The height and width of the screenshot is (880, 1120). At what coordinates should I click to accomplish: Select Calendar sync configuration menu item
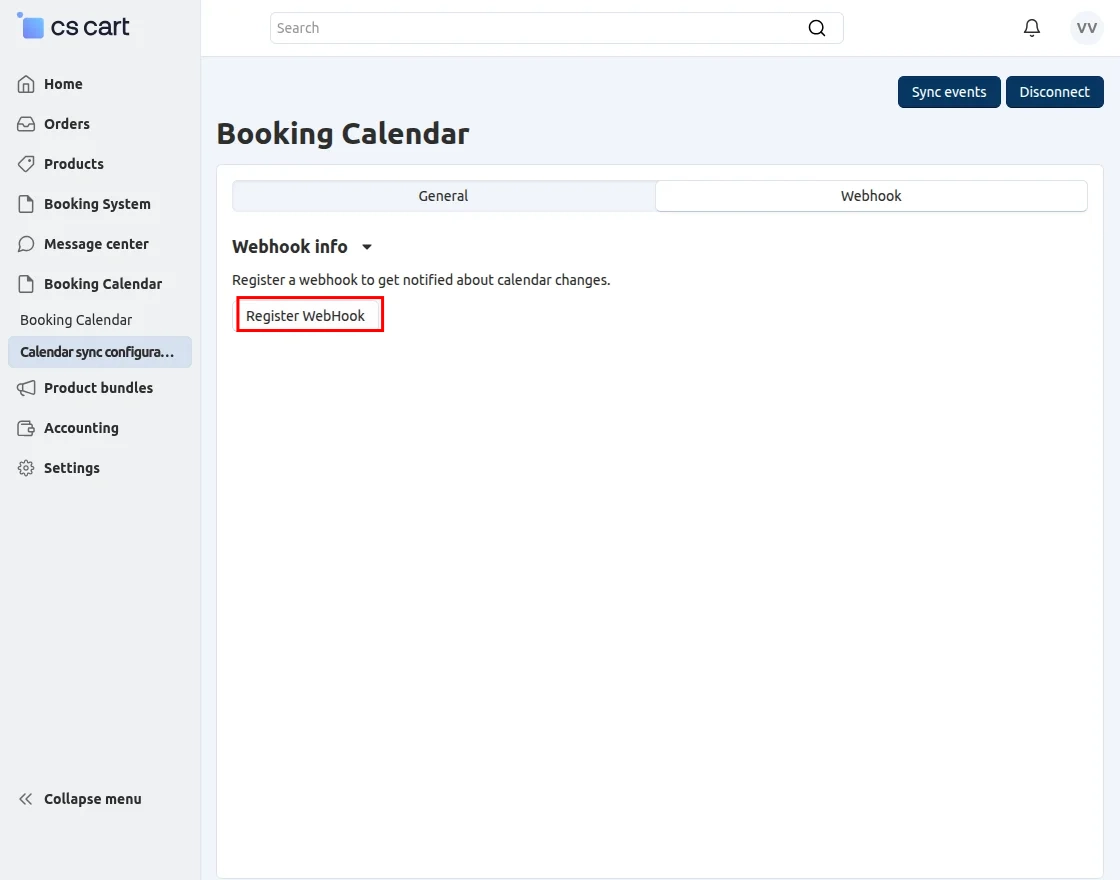tap(95, 352)
